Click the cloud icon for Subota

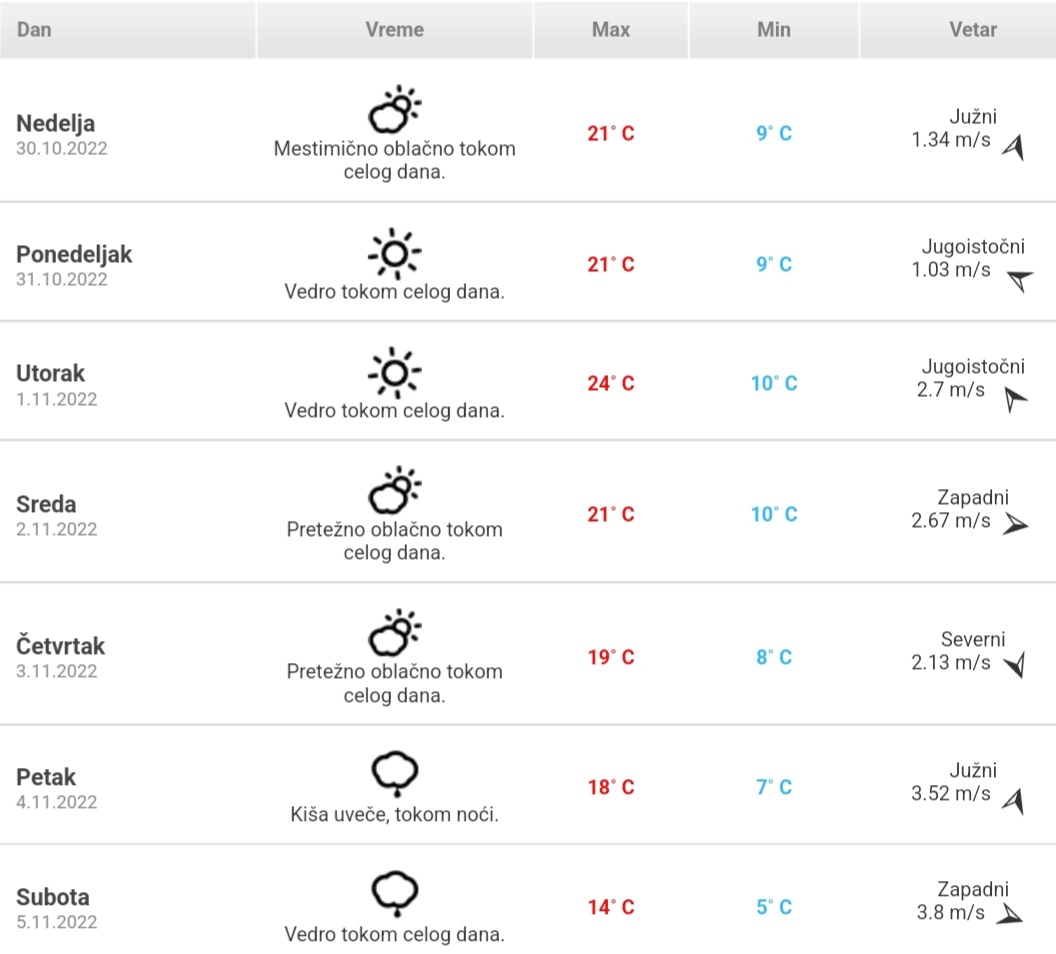click(395, 893)
